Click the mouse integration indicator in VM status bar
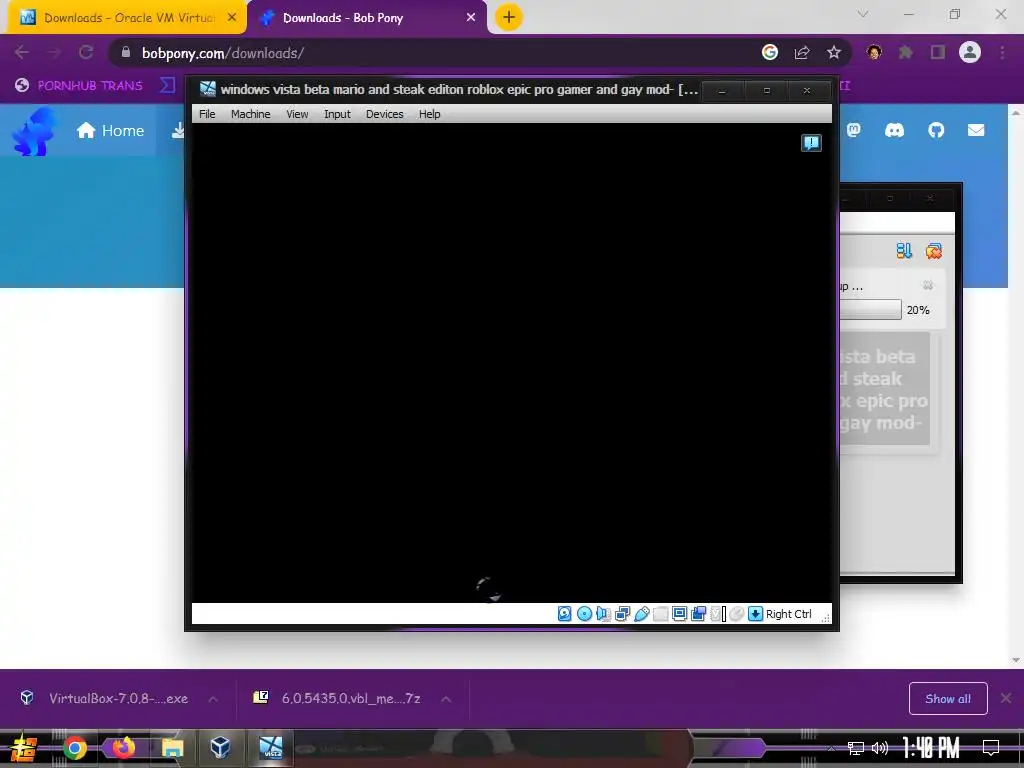 [x=737, y=614]
